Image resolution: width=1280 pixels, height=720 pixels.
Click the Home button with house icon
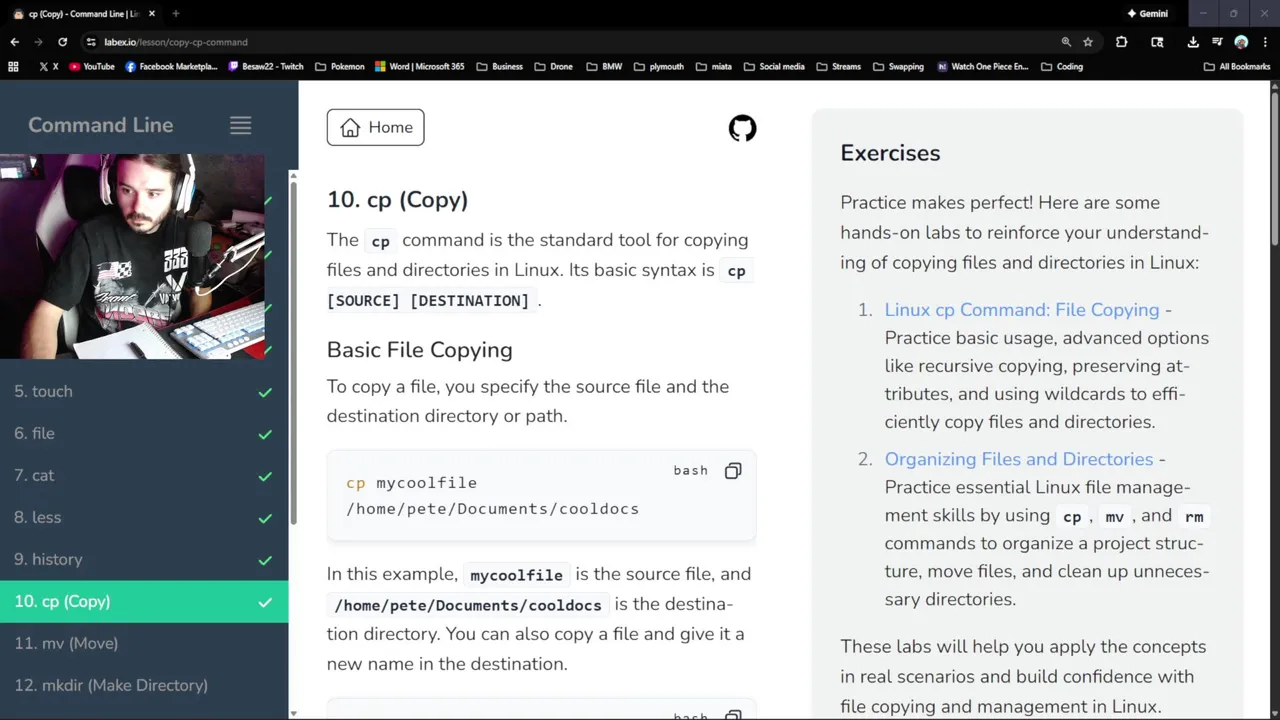pos(375,127)
